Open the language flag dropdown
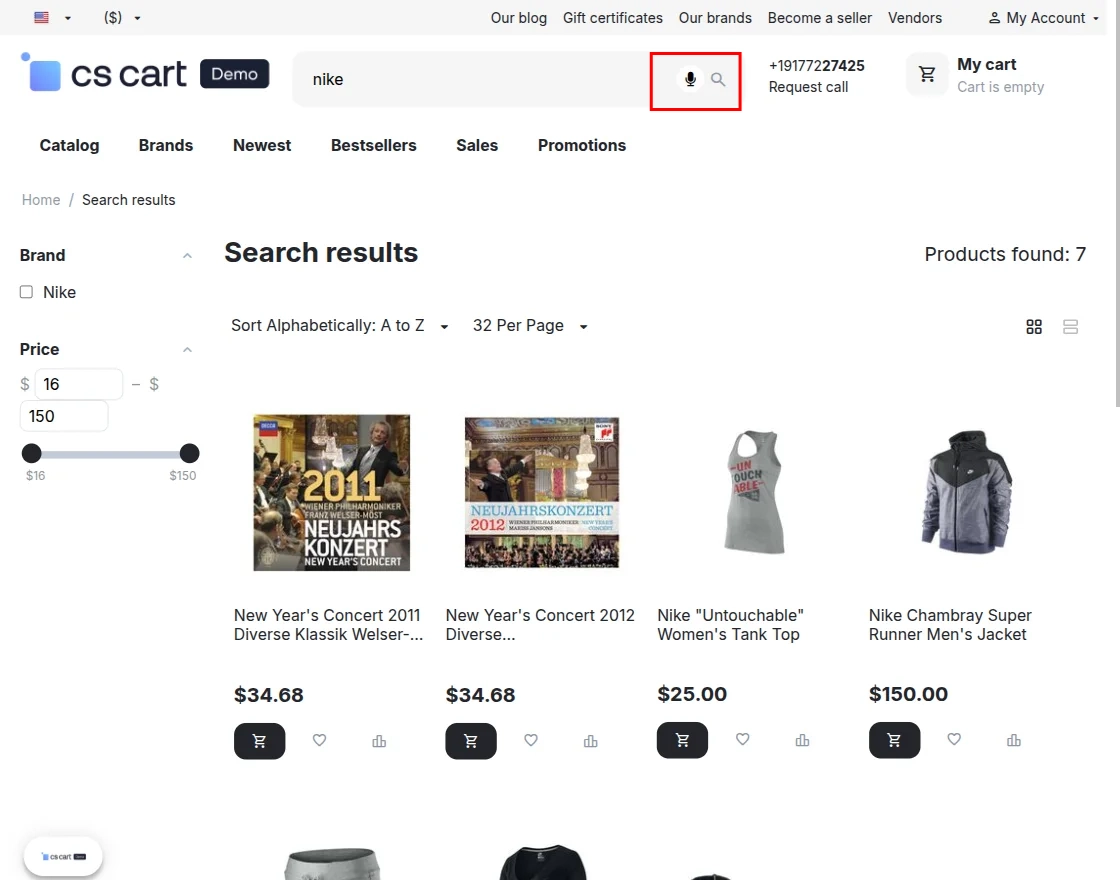The width and height of the screenshot is (1120, 880). 53,18
